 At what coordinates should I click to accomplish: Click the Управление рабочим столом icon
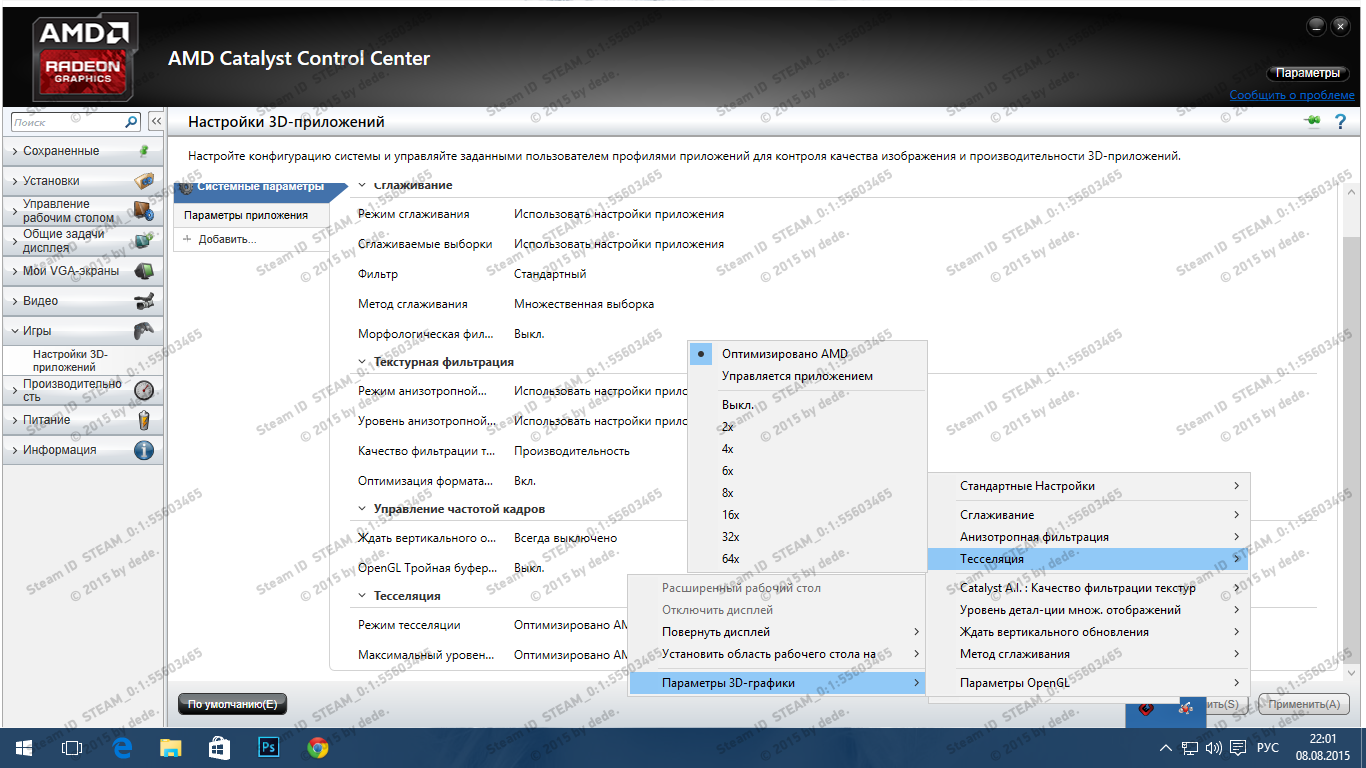[144, 211]
